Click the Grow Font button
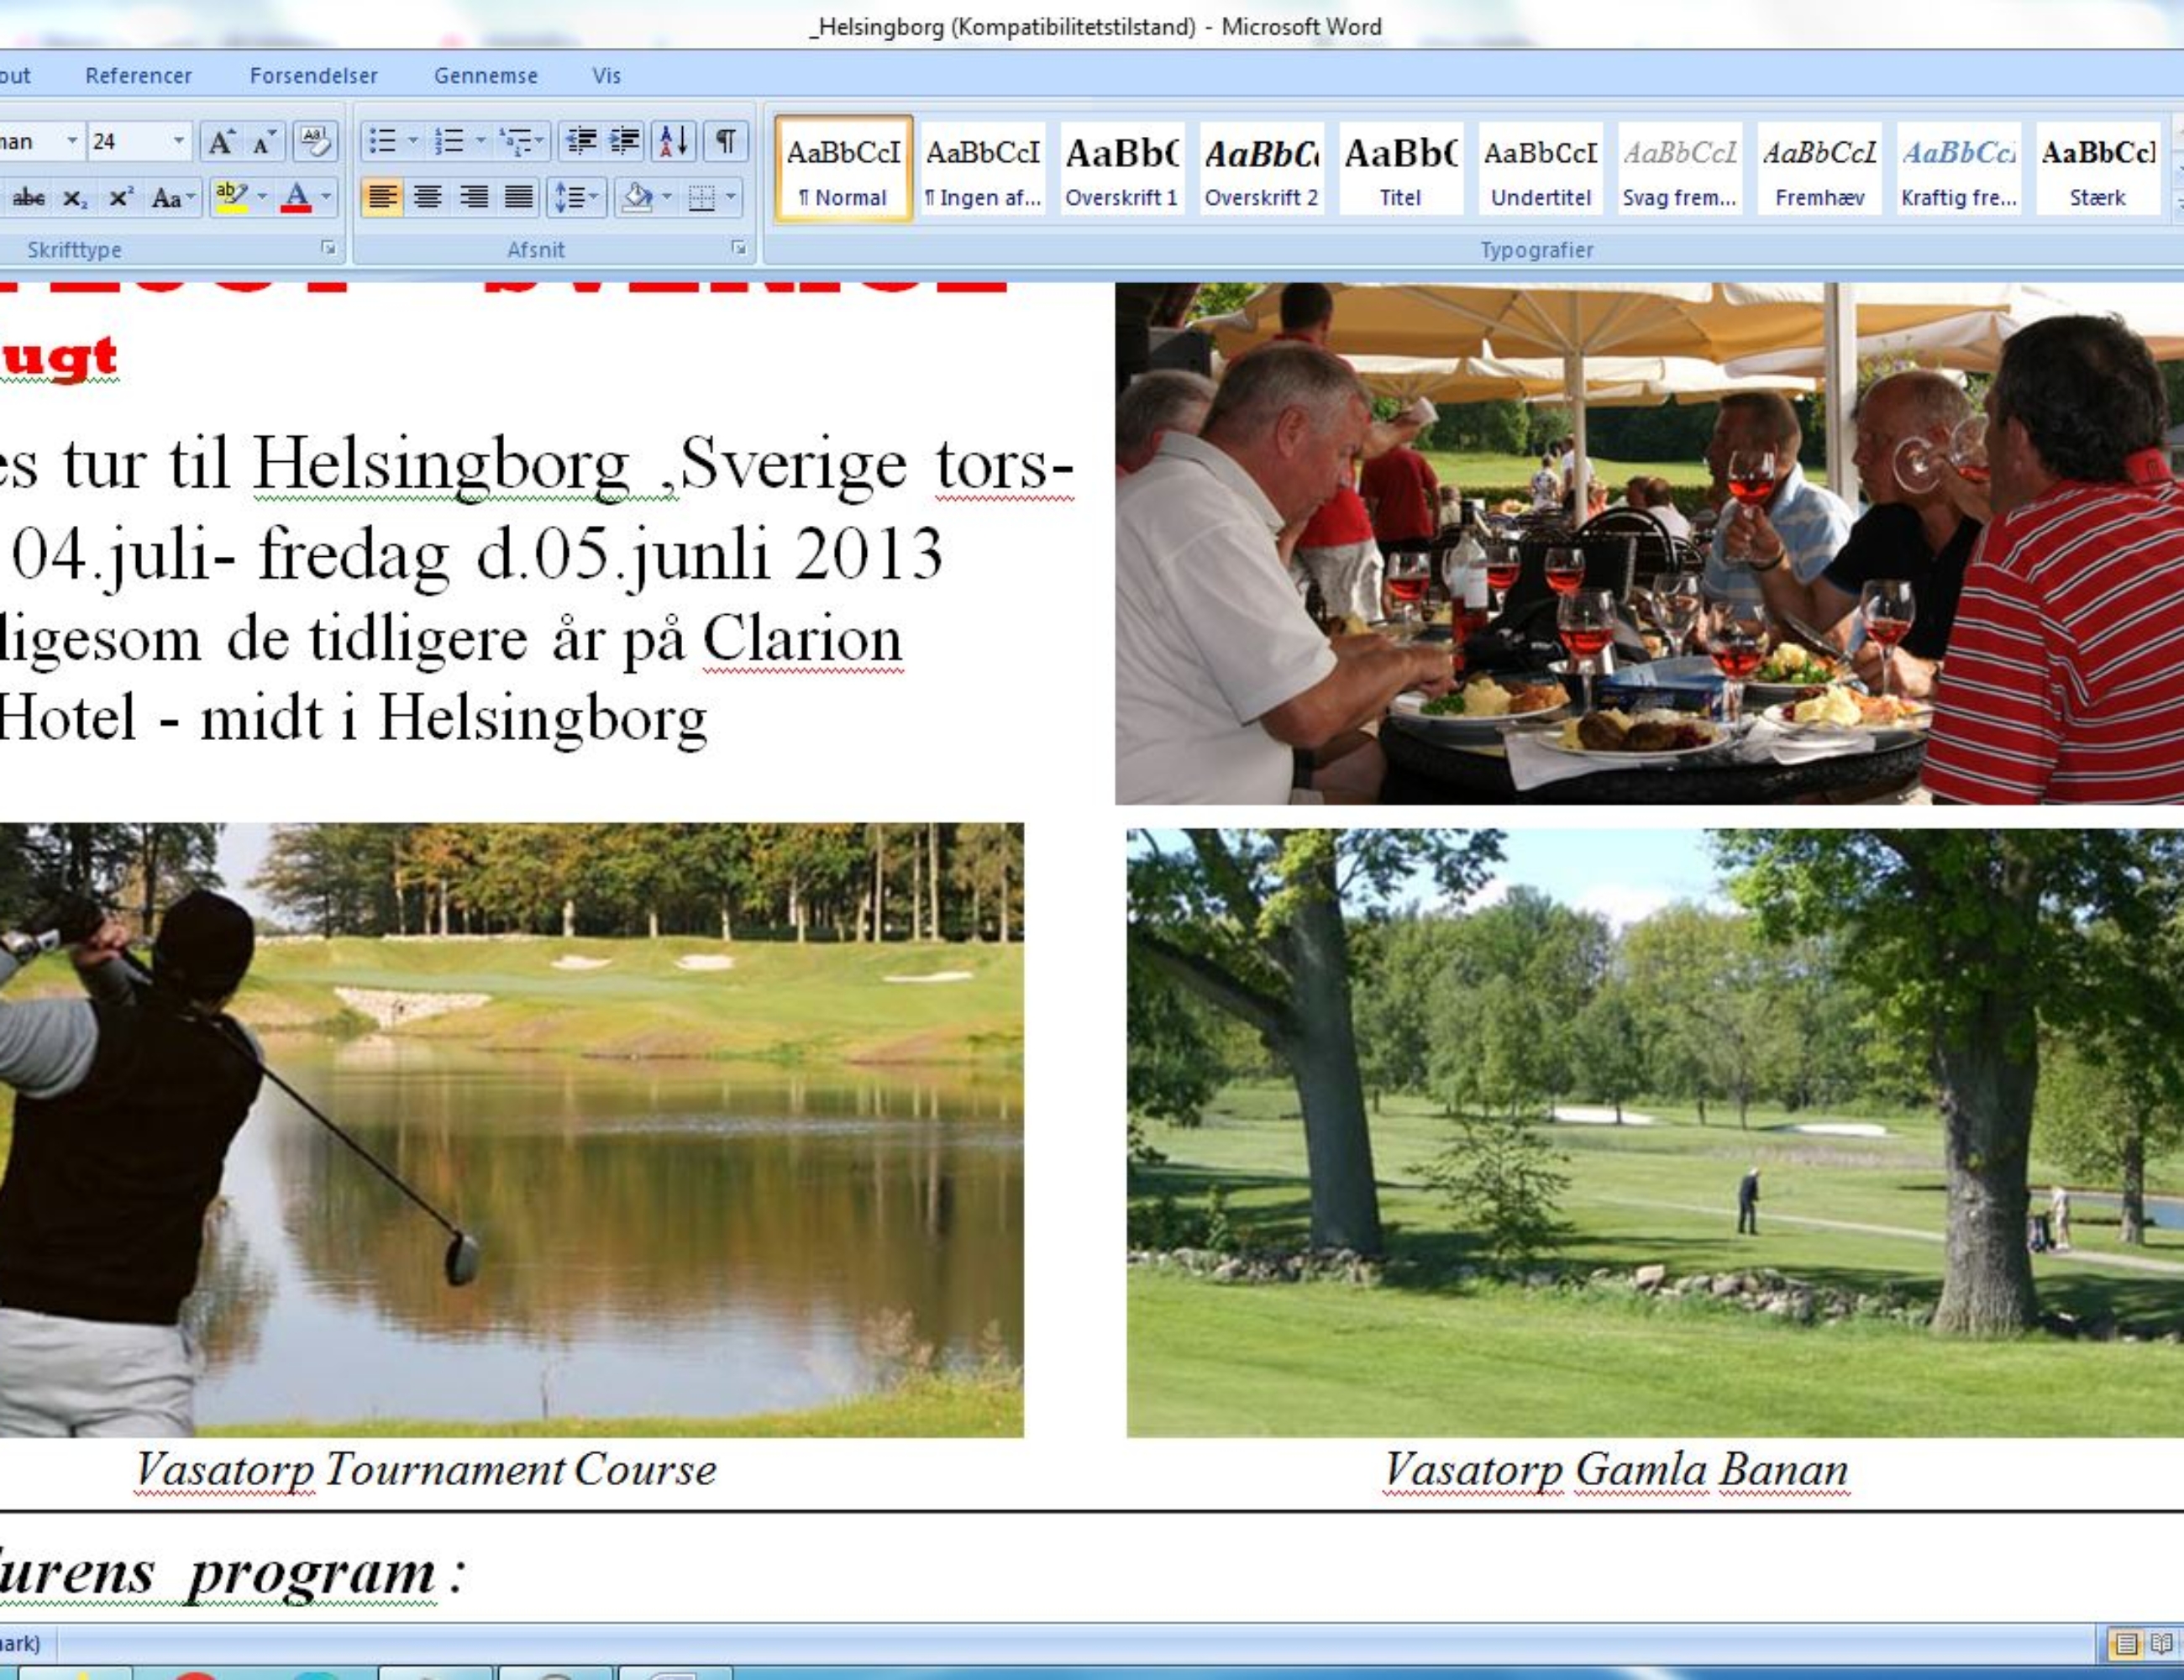This screenshot has width=2184, height=1680. tap(220, 142)
